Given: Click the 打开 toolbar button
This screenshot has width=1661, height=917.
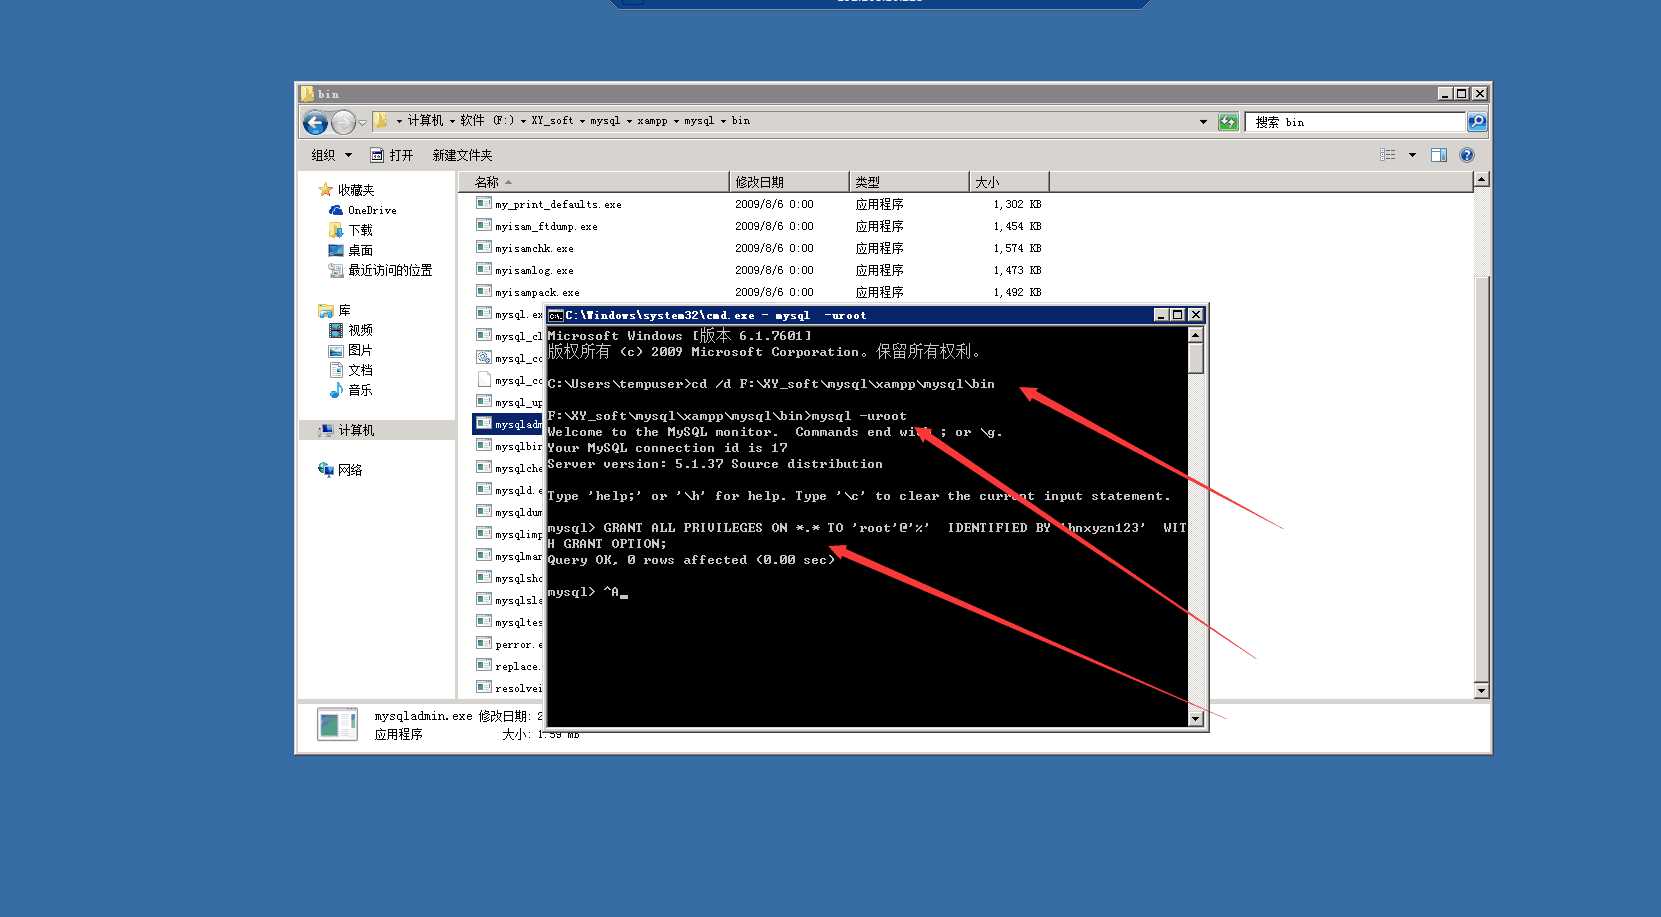Looking at the screenshot, I should tap(392, 155).
